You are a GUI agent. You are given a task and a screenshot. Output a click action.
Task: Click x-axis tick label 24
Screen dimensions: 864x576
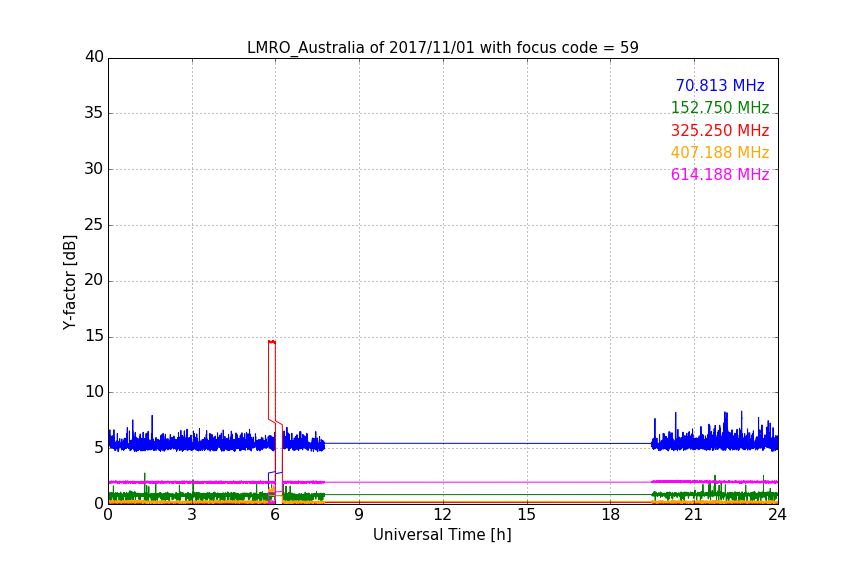click(x=777, y=515)
